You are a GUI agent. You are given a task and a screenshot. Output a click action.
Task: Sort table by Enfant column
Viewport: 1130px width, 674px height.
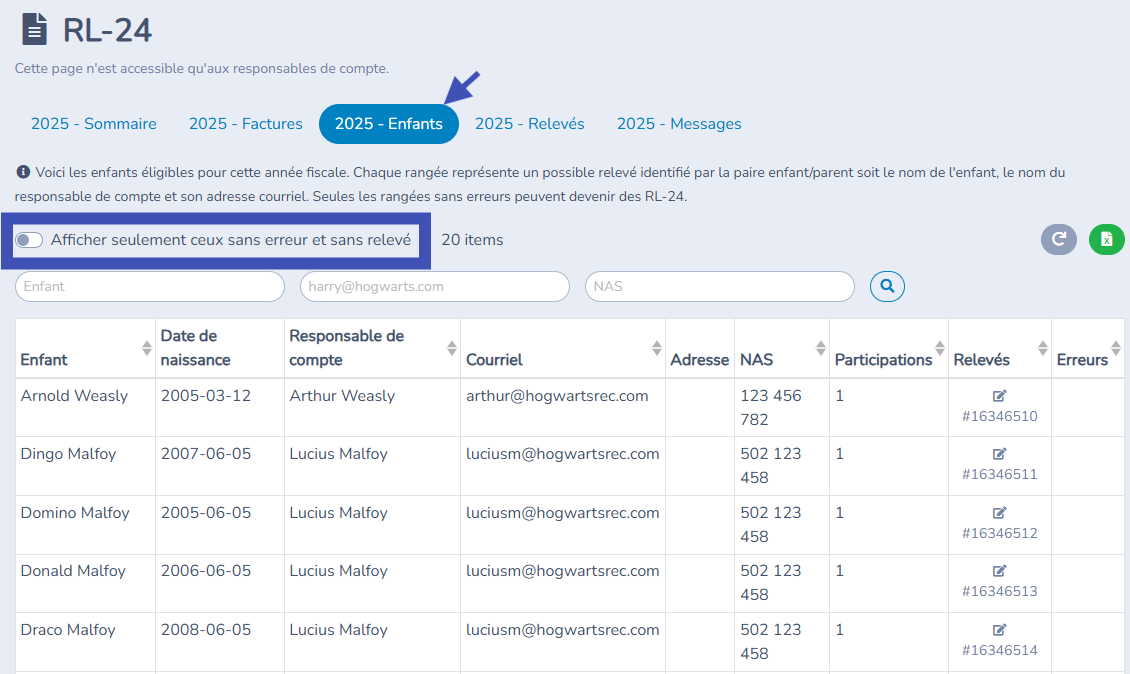point(147,348)
